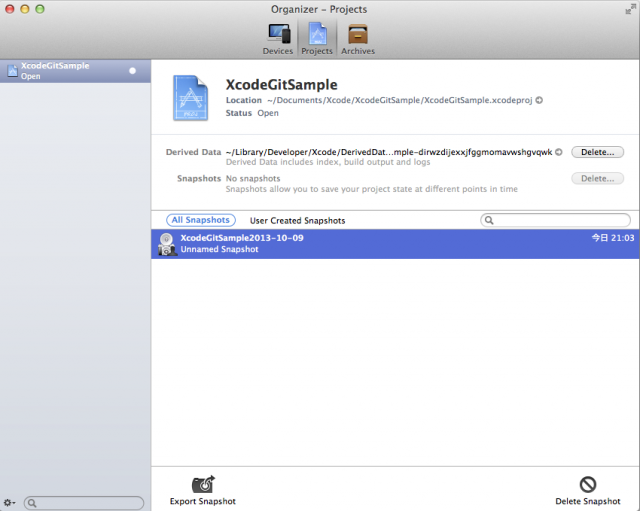Reveal project location with the arrow icon
640x511 pixels.
click(x=539, y=100)
